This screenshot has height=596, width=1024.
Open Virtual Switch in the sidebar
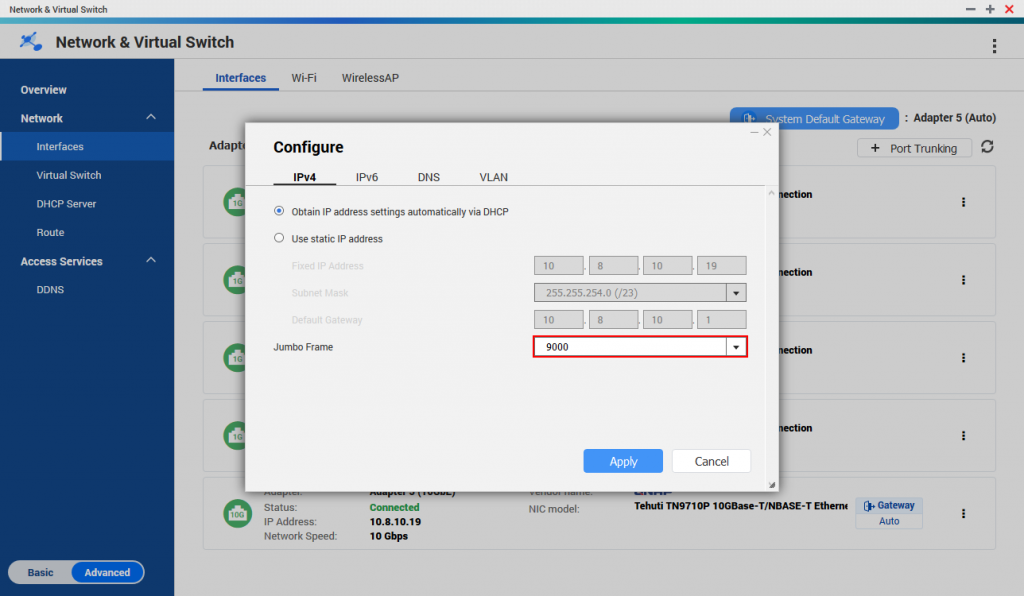click(69, 175)
